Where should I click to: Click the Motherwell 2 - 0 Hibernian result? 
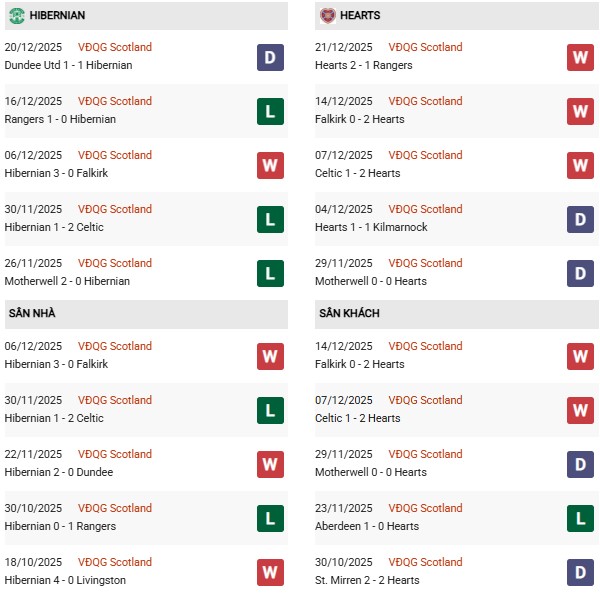pos(68,281)
